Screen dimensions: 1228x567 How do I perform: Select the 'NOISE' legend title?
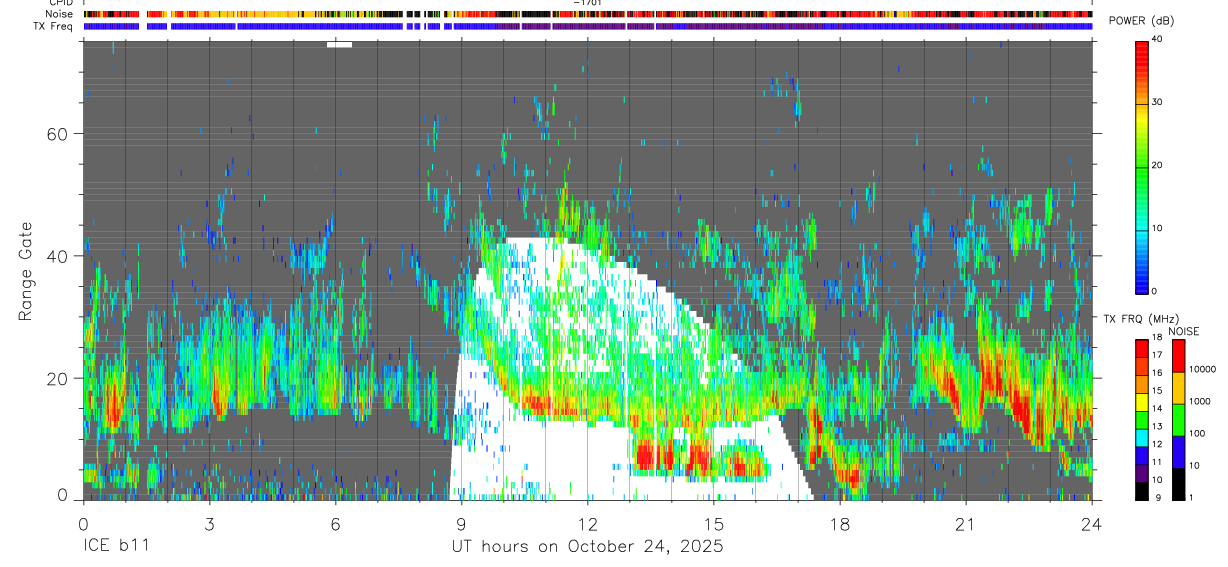click(x=1185, y=332)
